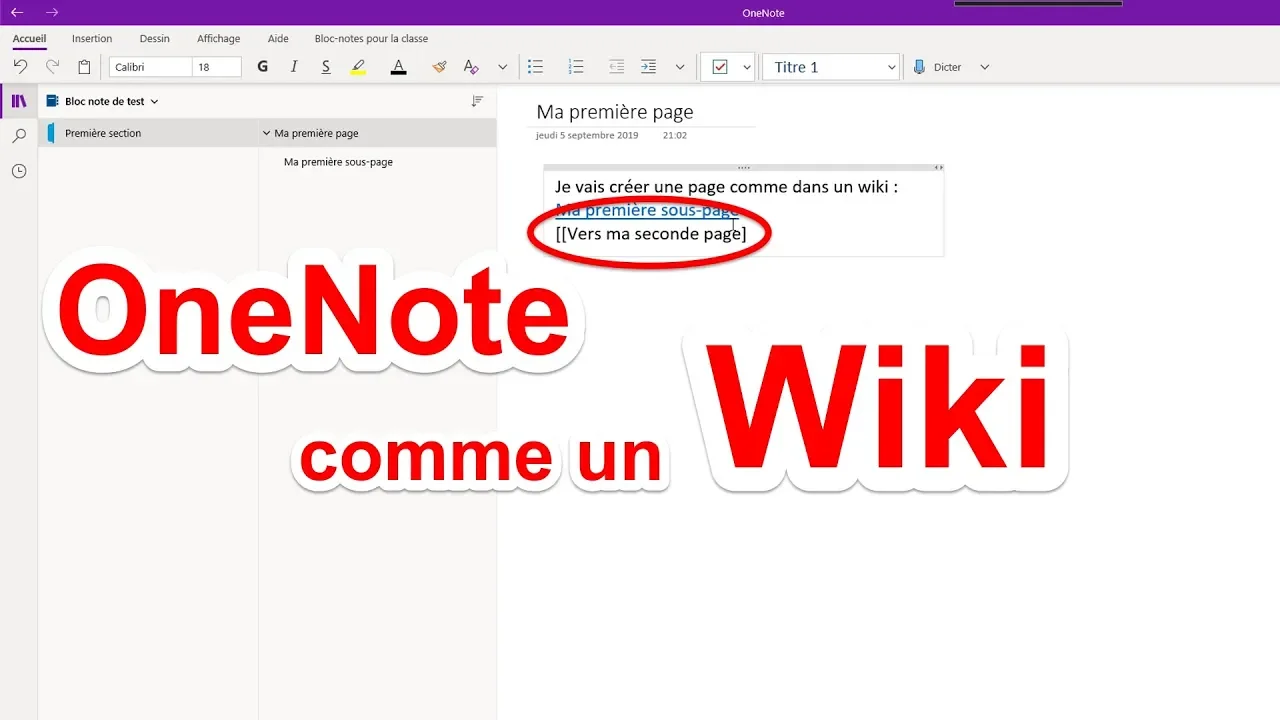This screenshot has height=720, width=1280.
Task: Open recent notes clock icon
Action: click(x=19, y=171)
